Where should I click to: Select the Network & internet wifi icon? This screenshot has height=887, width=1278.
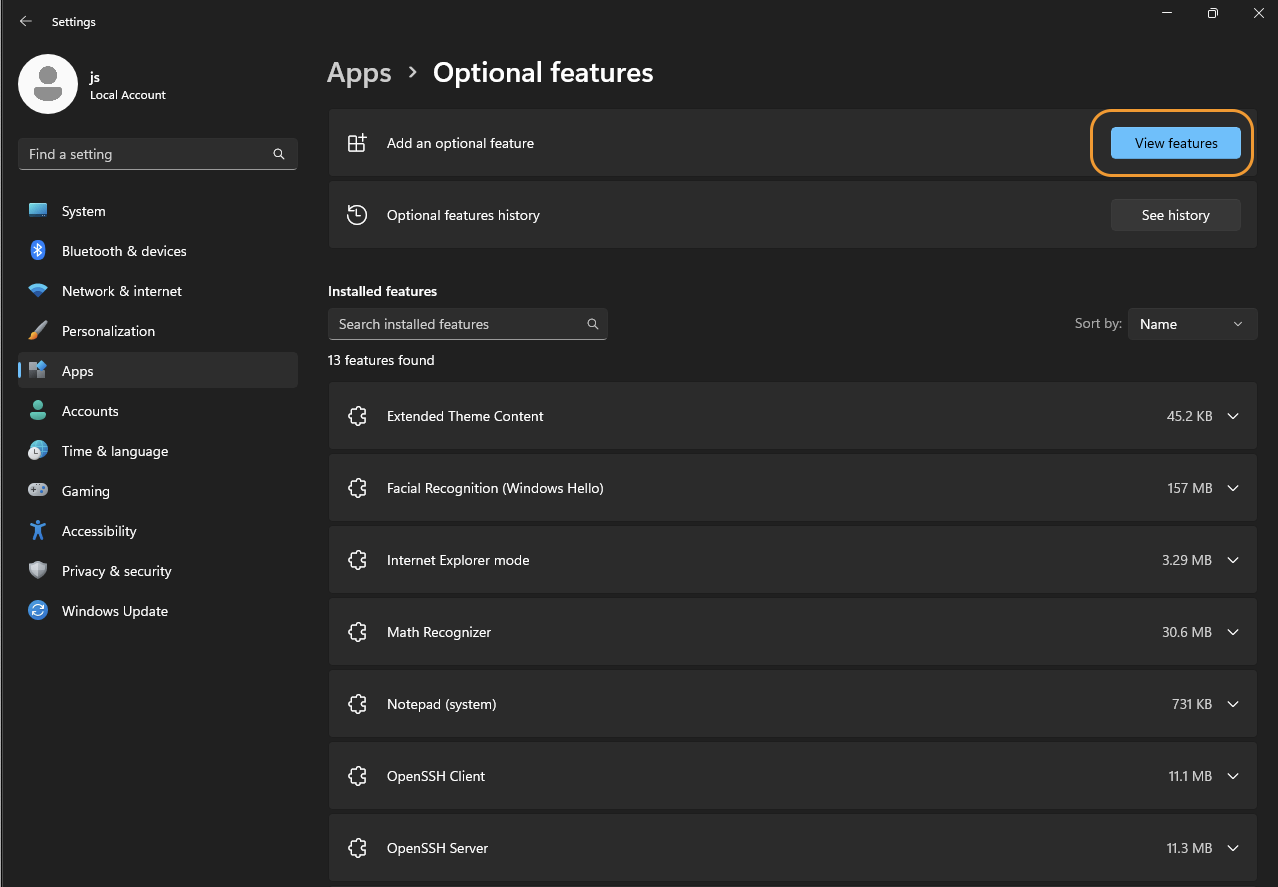click(x=38, y=291)
